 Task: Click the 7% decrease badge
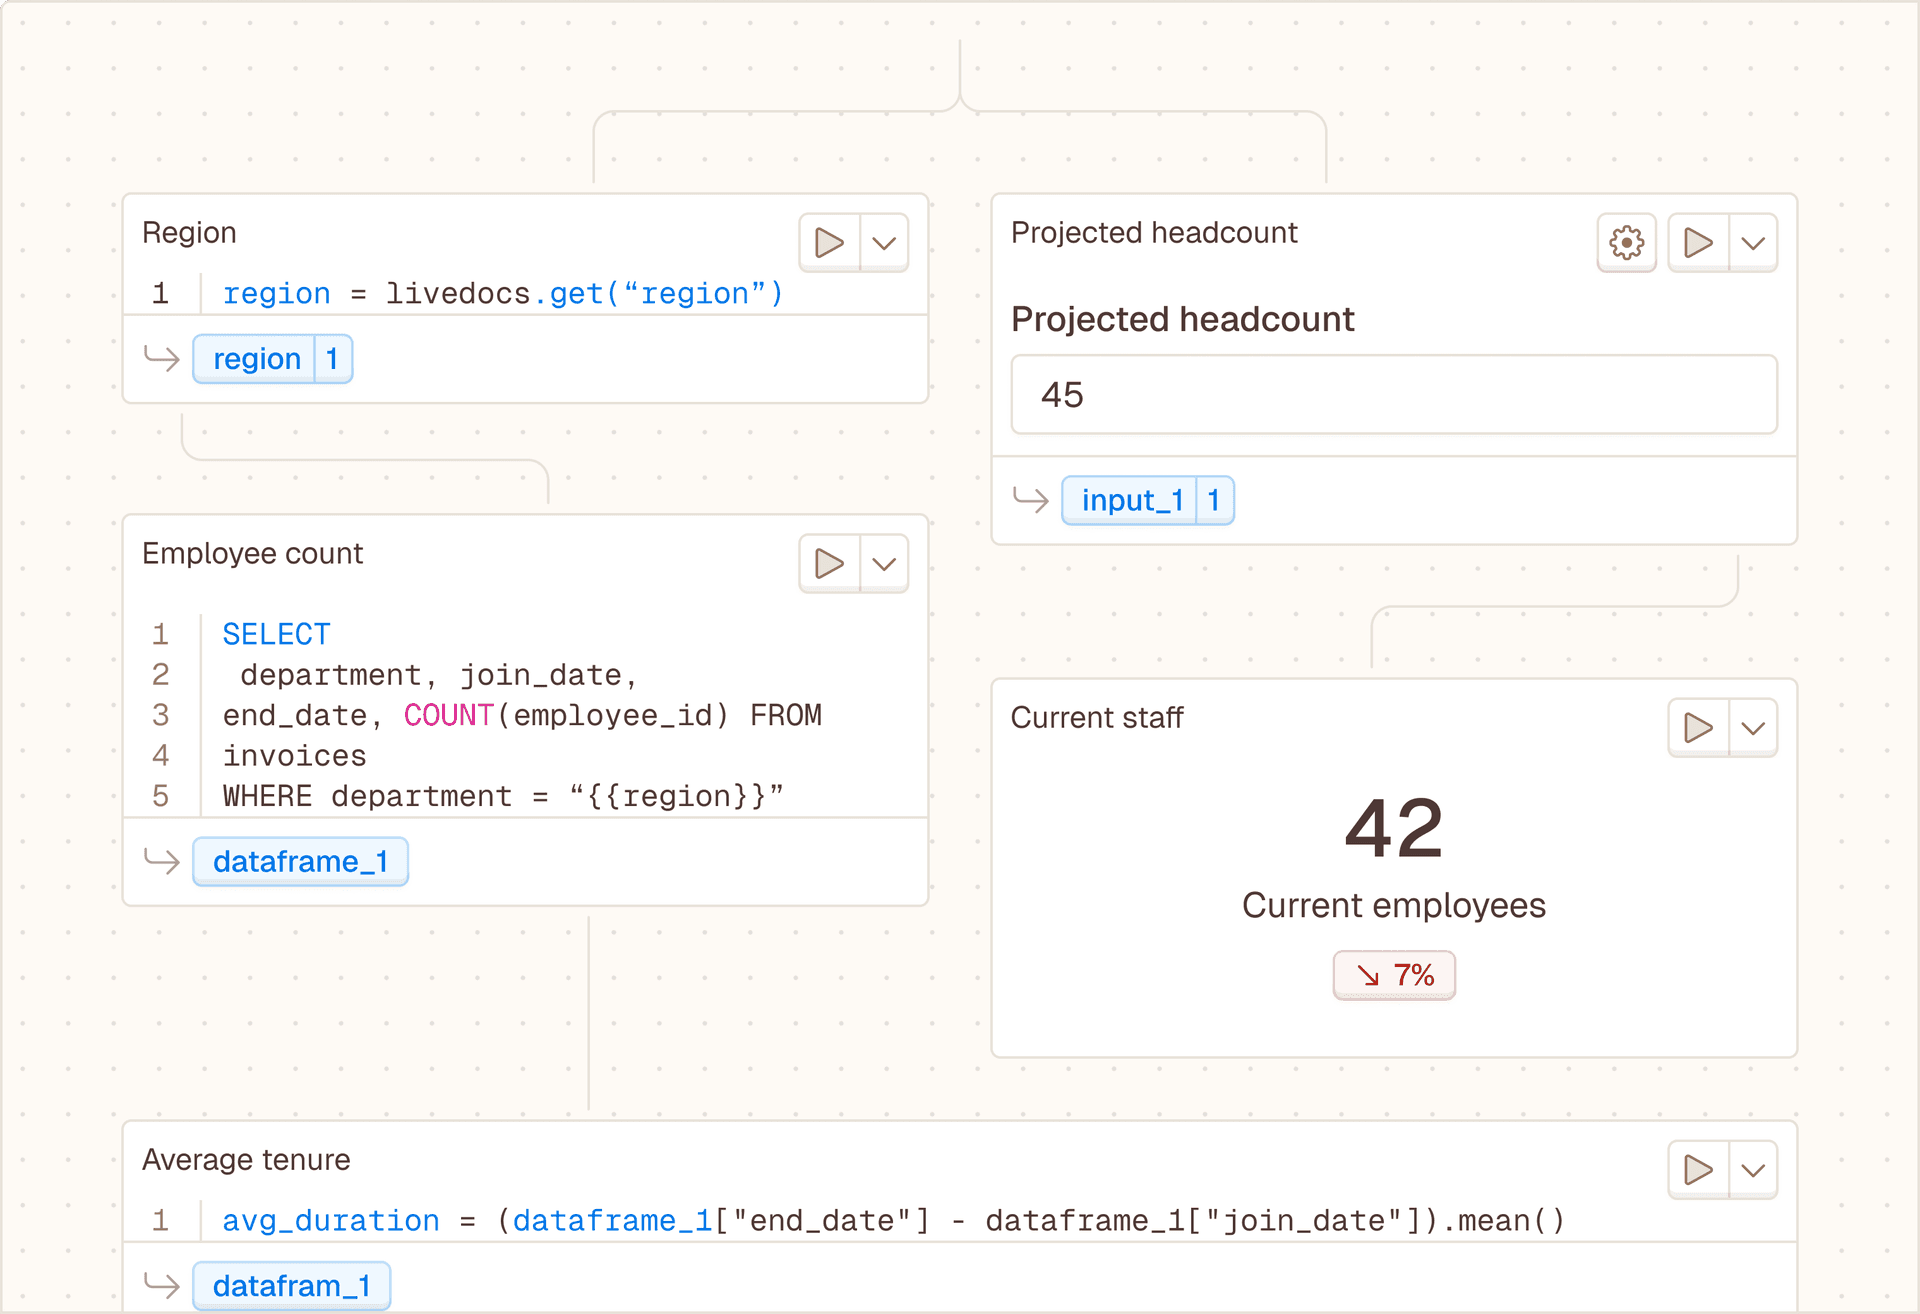coord(1394,975)
